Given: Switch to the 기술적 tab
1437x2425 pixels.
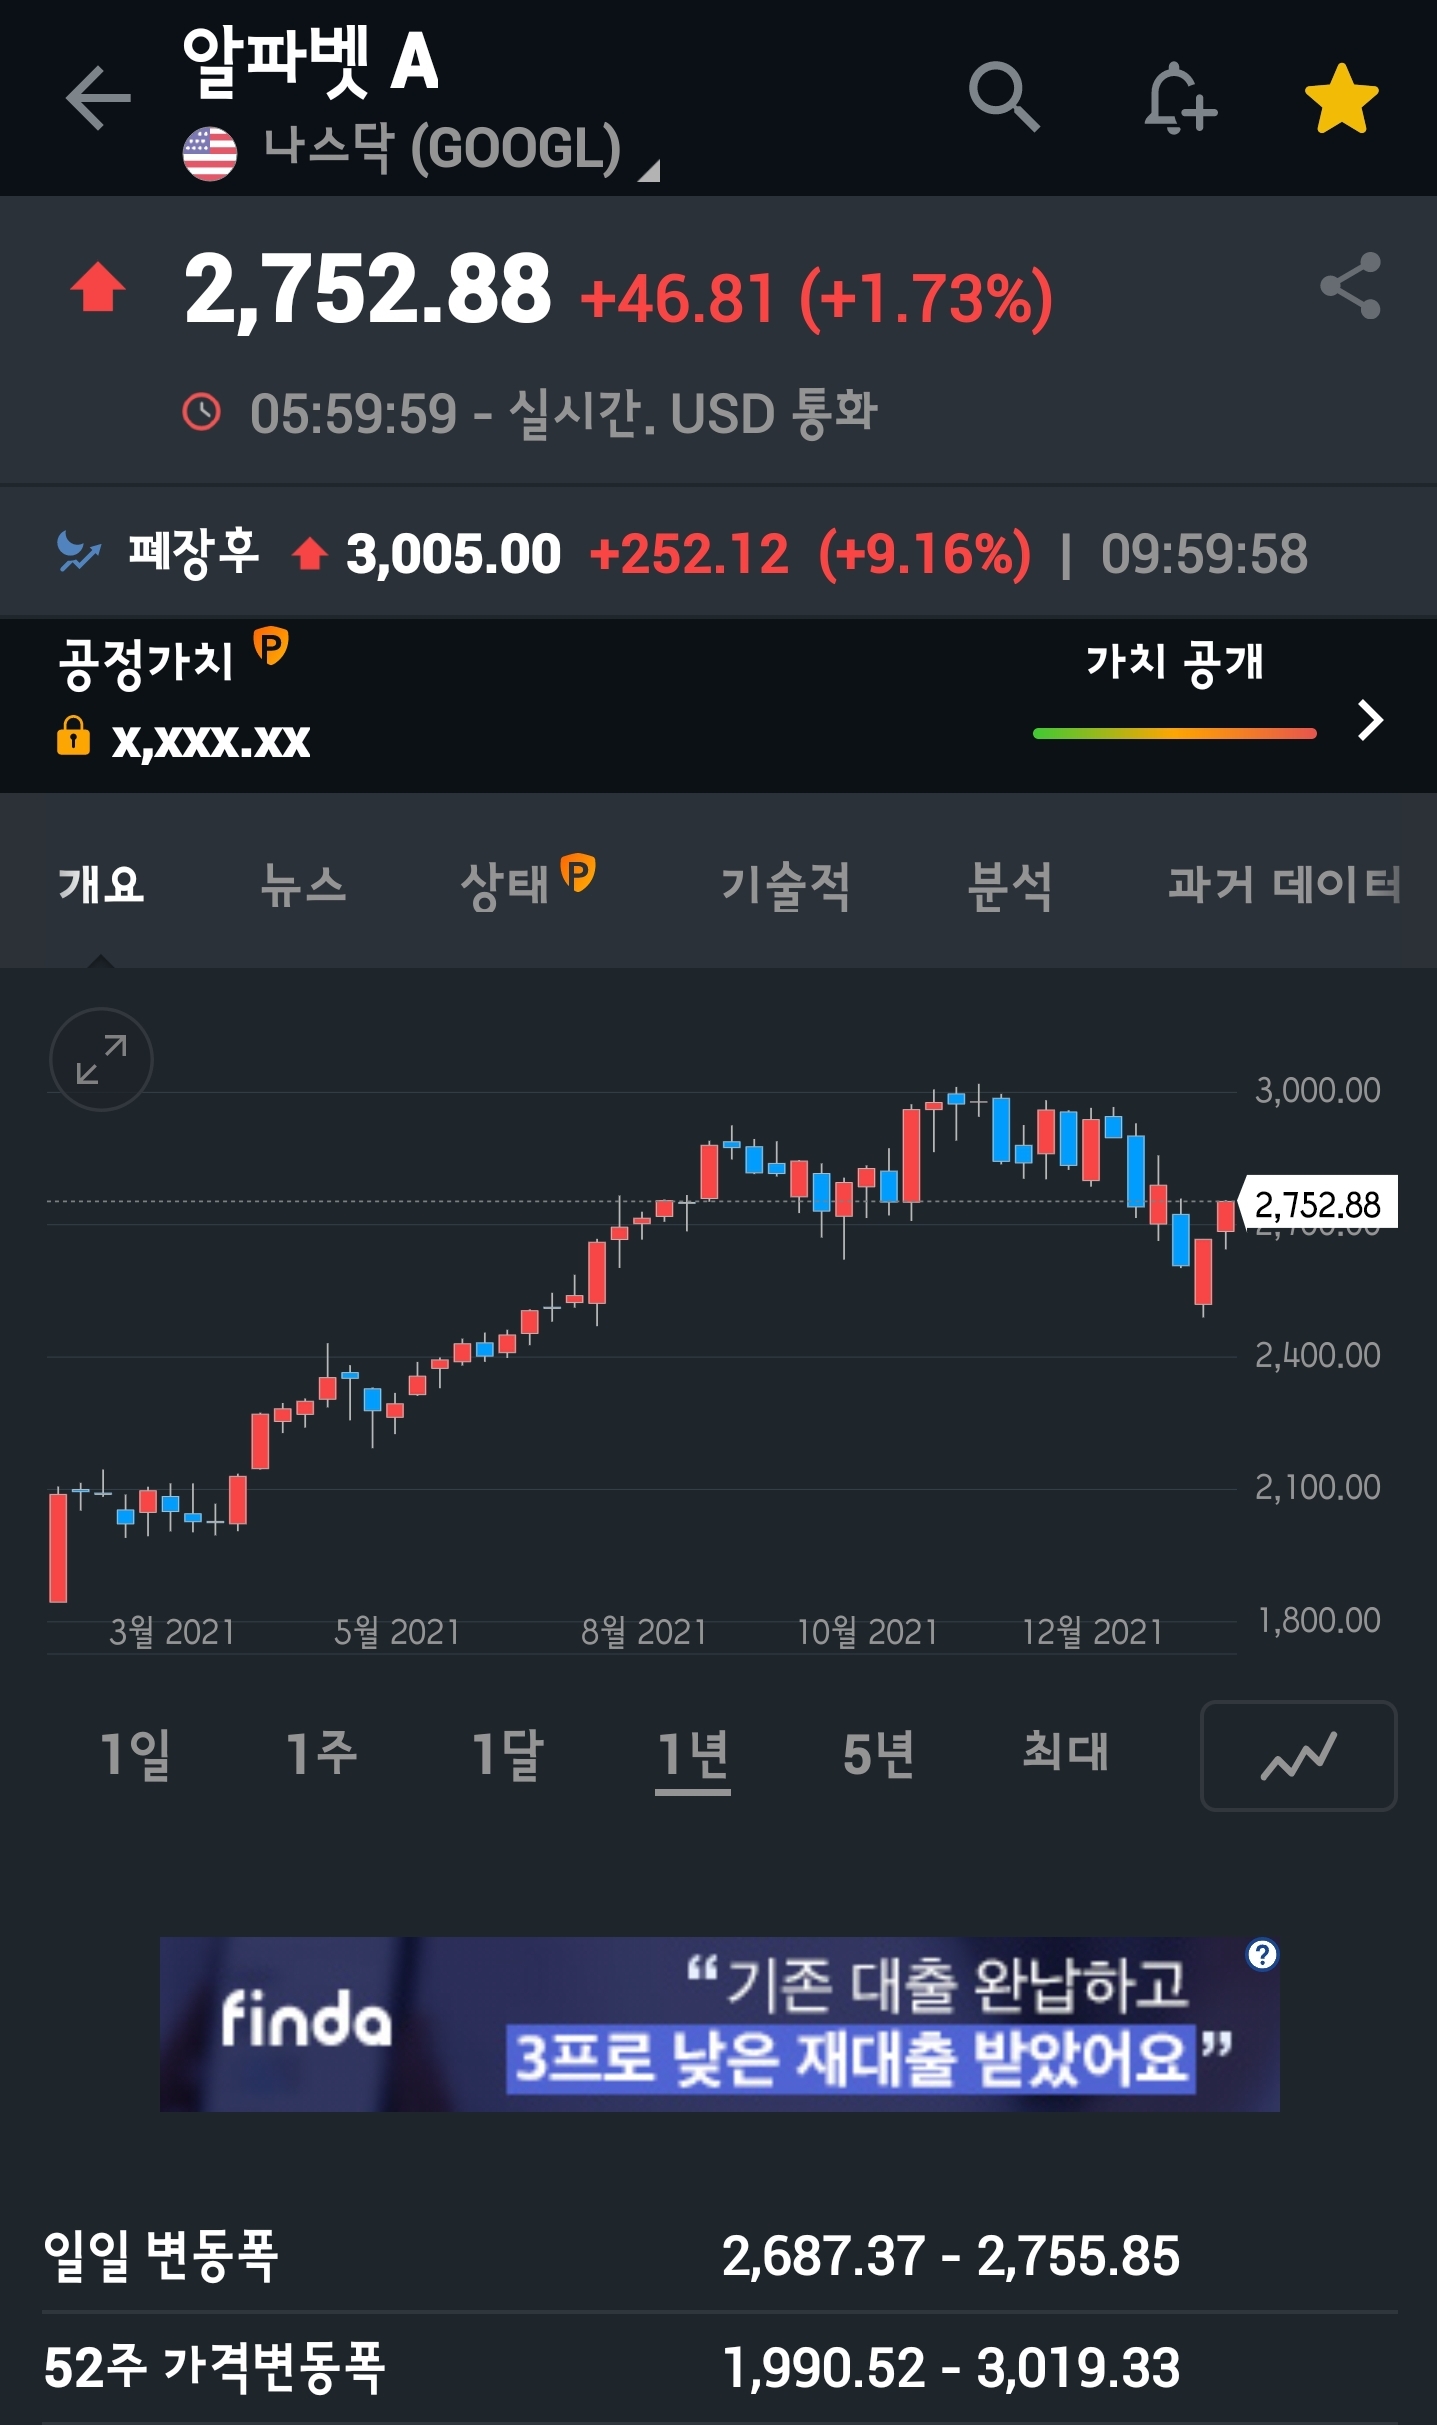Looking at the screenshot, I should 785,886.
